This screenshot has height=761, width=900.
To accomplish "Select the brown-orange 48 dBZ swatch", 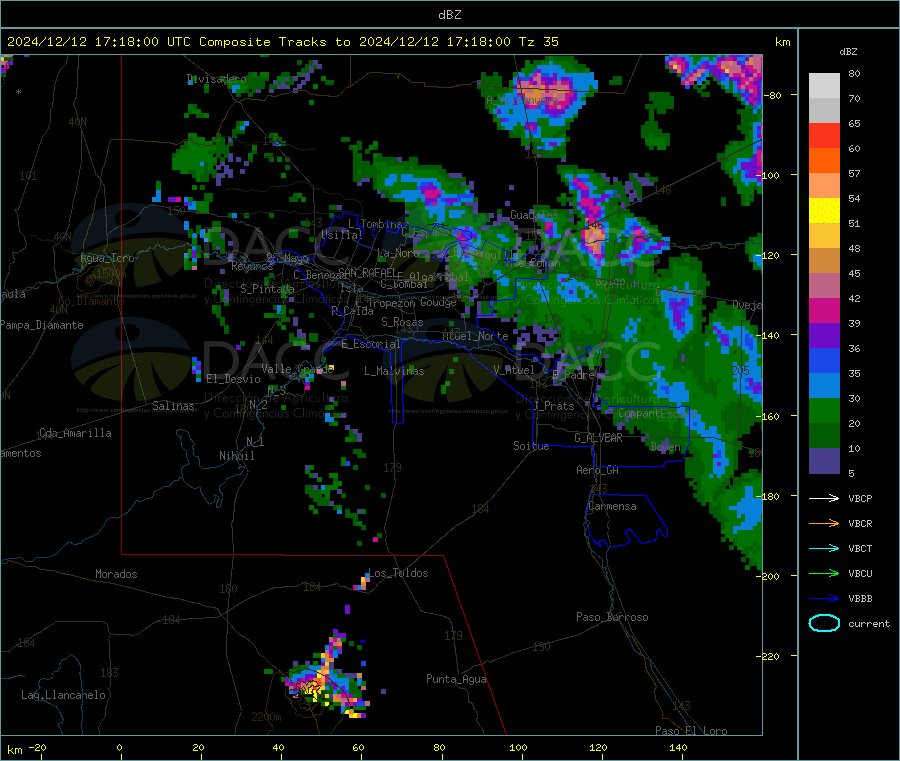I will 824,261.
